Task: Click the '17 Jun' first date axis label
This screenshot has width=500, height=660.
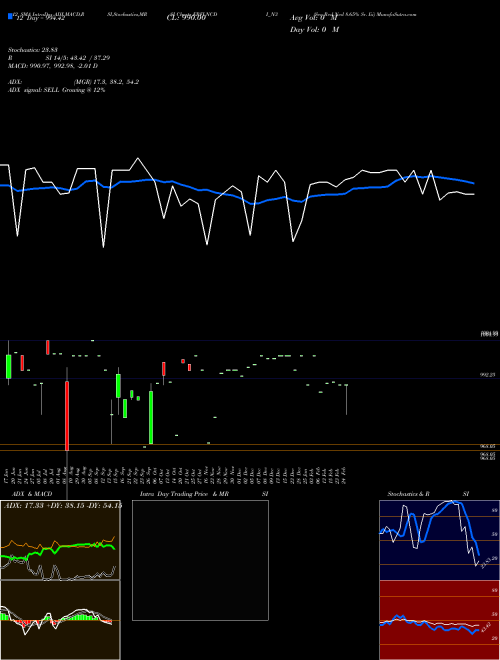Action: click(8, 475)
